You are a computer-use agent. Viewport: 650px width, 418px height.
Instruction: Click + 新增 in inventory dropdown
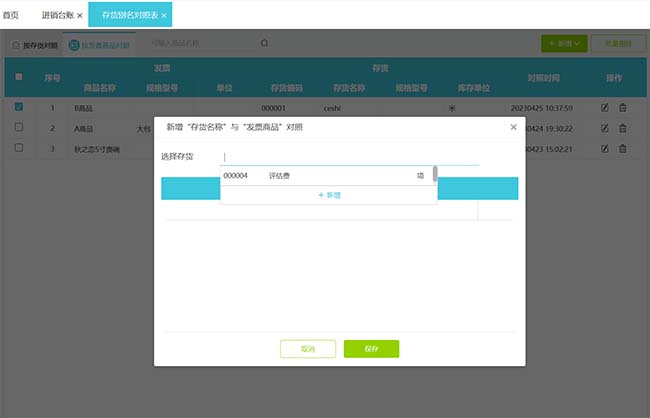[328, 195]
